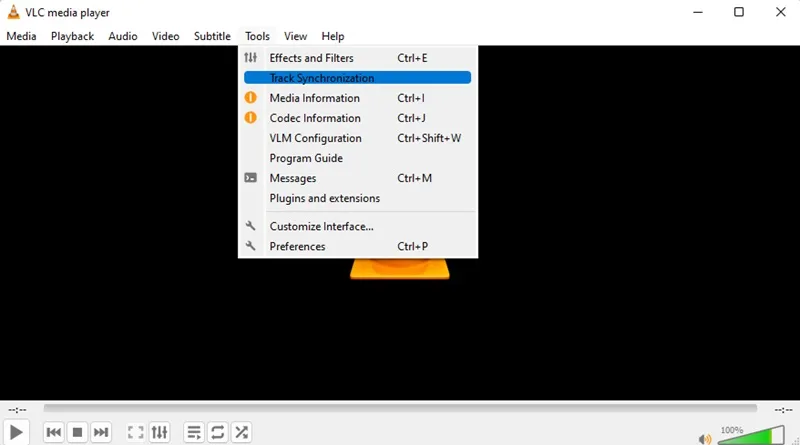Open Media Information from Tools menu
Image resolution: width=800 pixels, height=445 pixels.
[357, 98]
